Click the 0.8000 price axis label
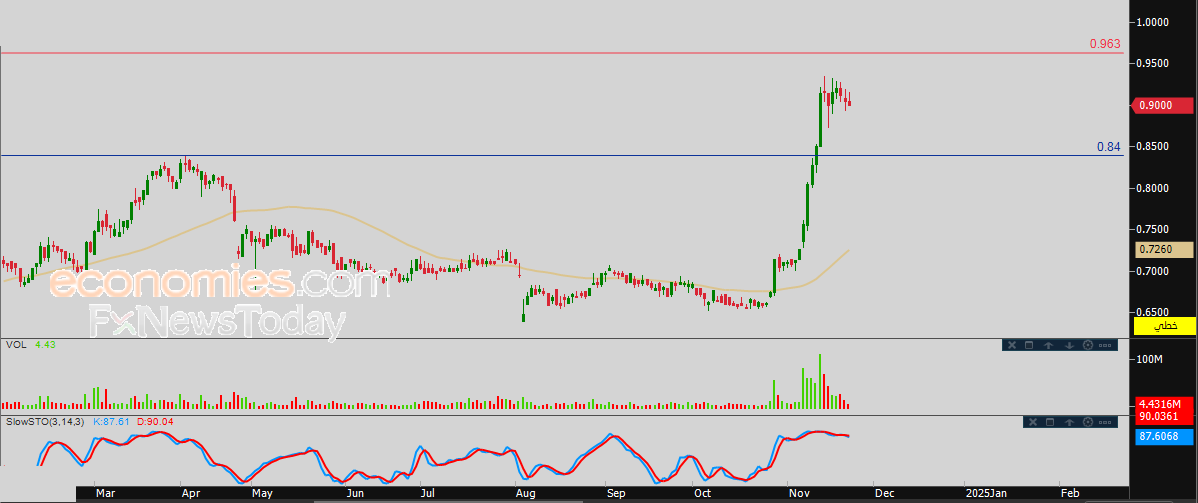 pos(1154,188)
